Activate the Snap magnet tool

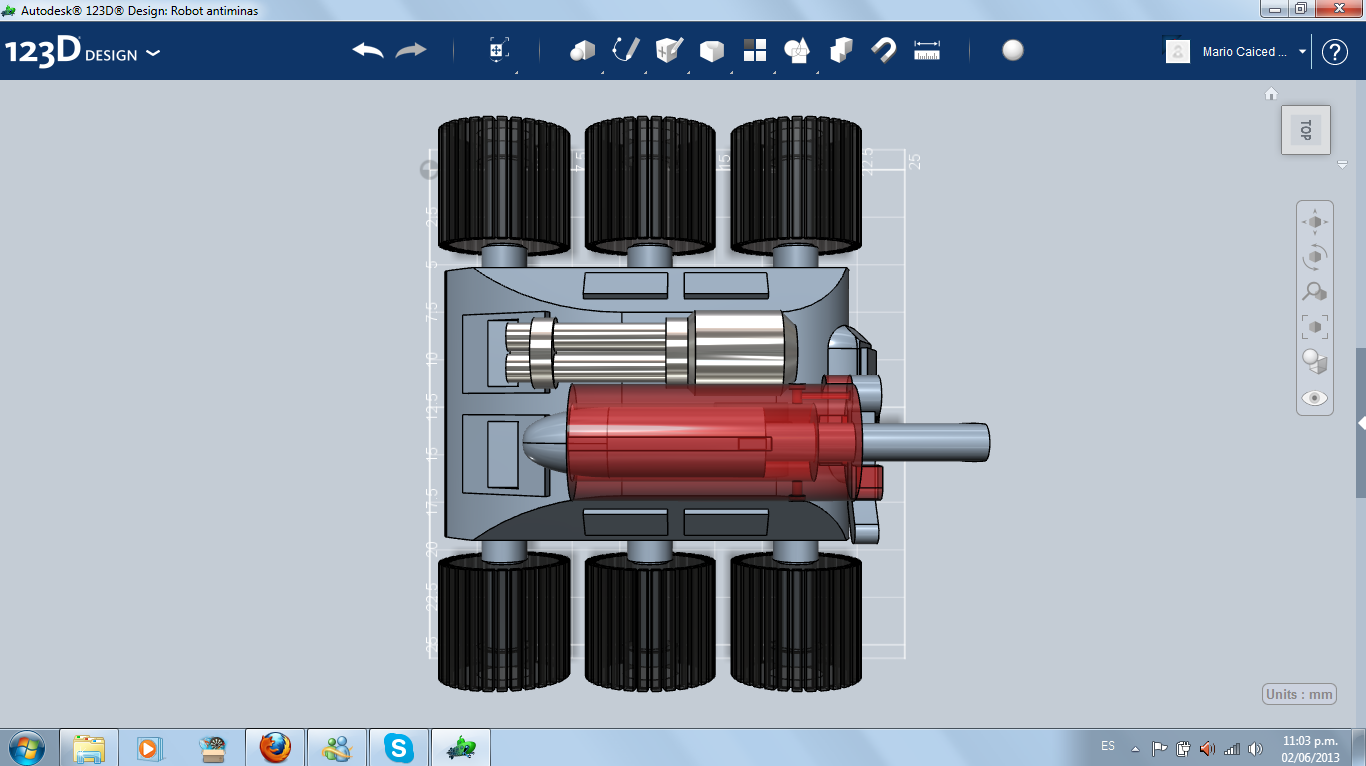tap(884, 51)
